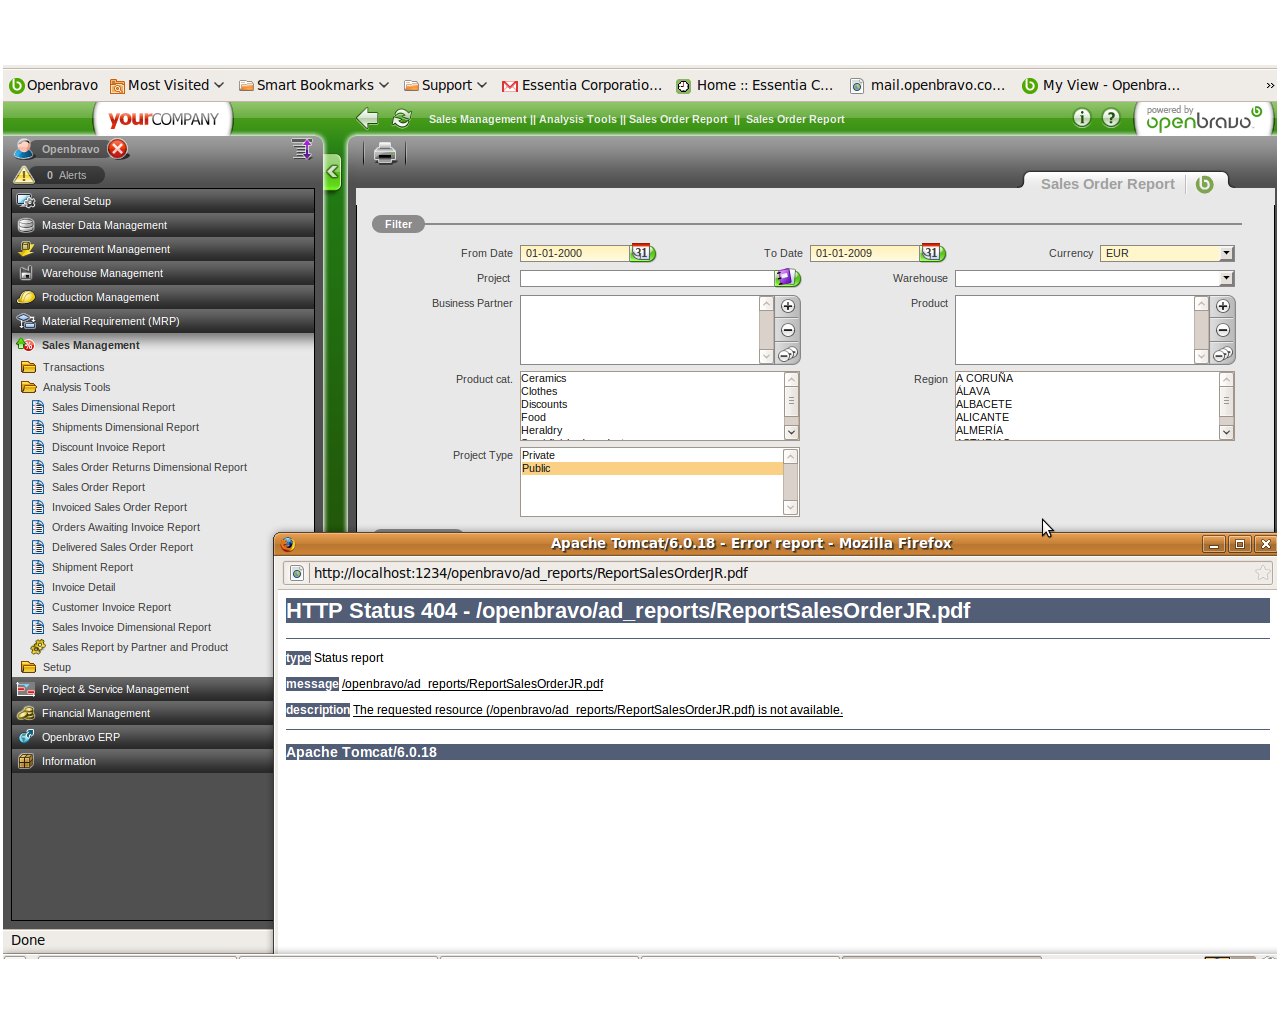Open Sales Dimensional Report
The image size is (1280, 1024).
point(113,407)
